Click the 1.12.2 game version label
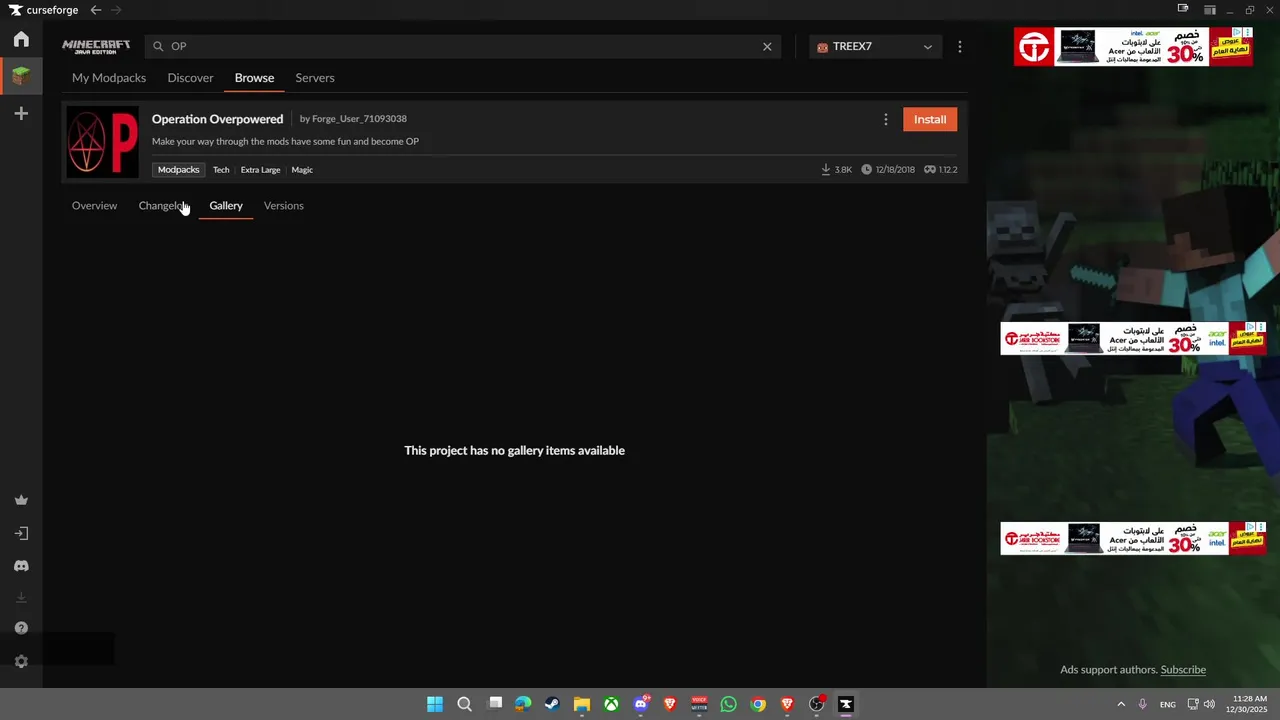This screenshot has width=1280, height=720. coord(941,170)
